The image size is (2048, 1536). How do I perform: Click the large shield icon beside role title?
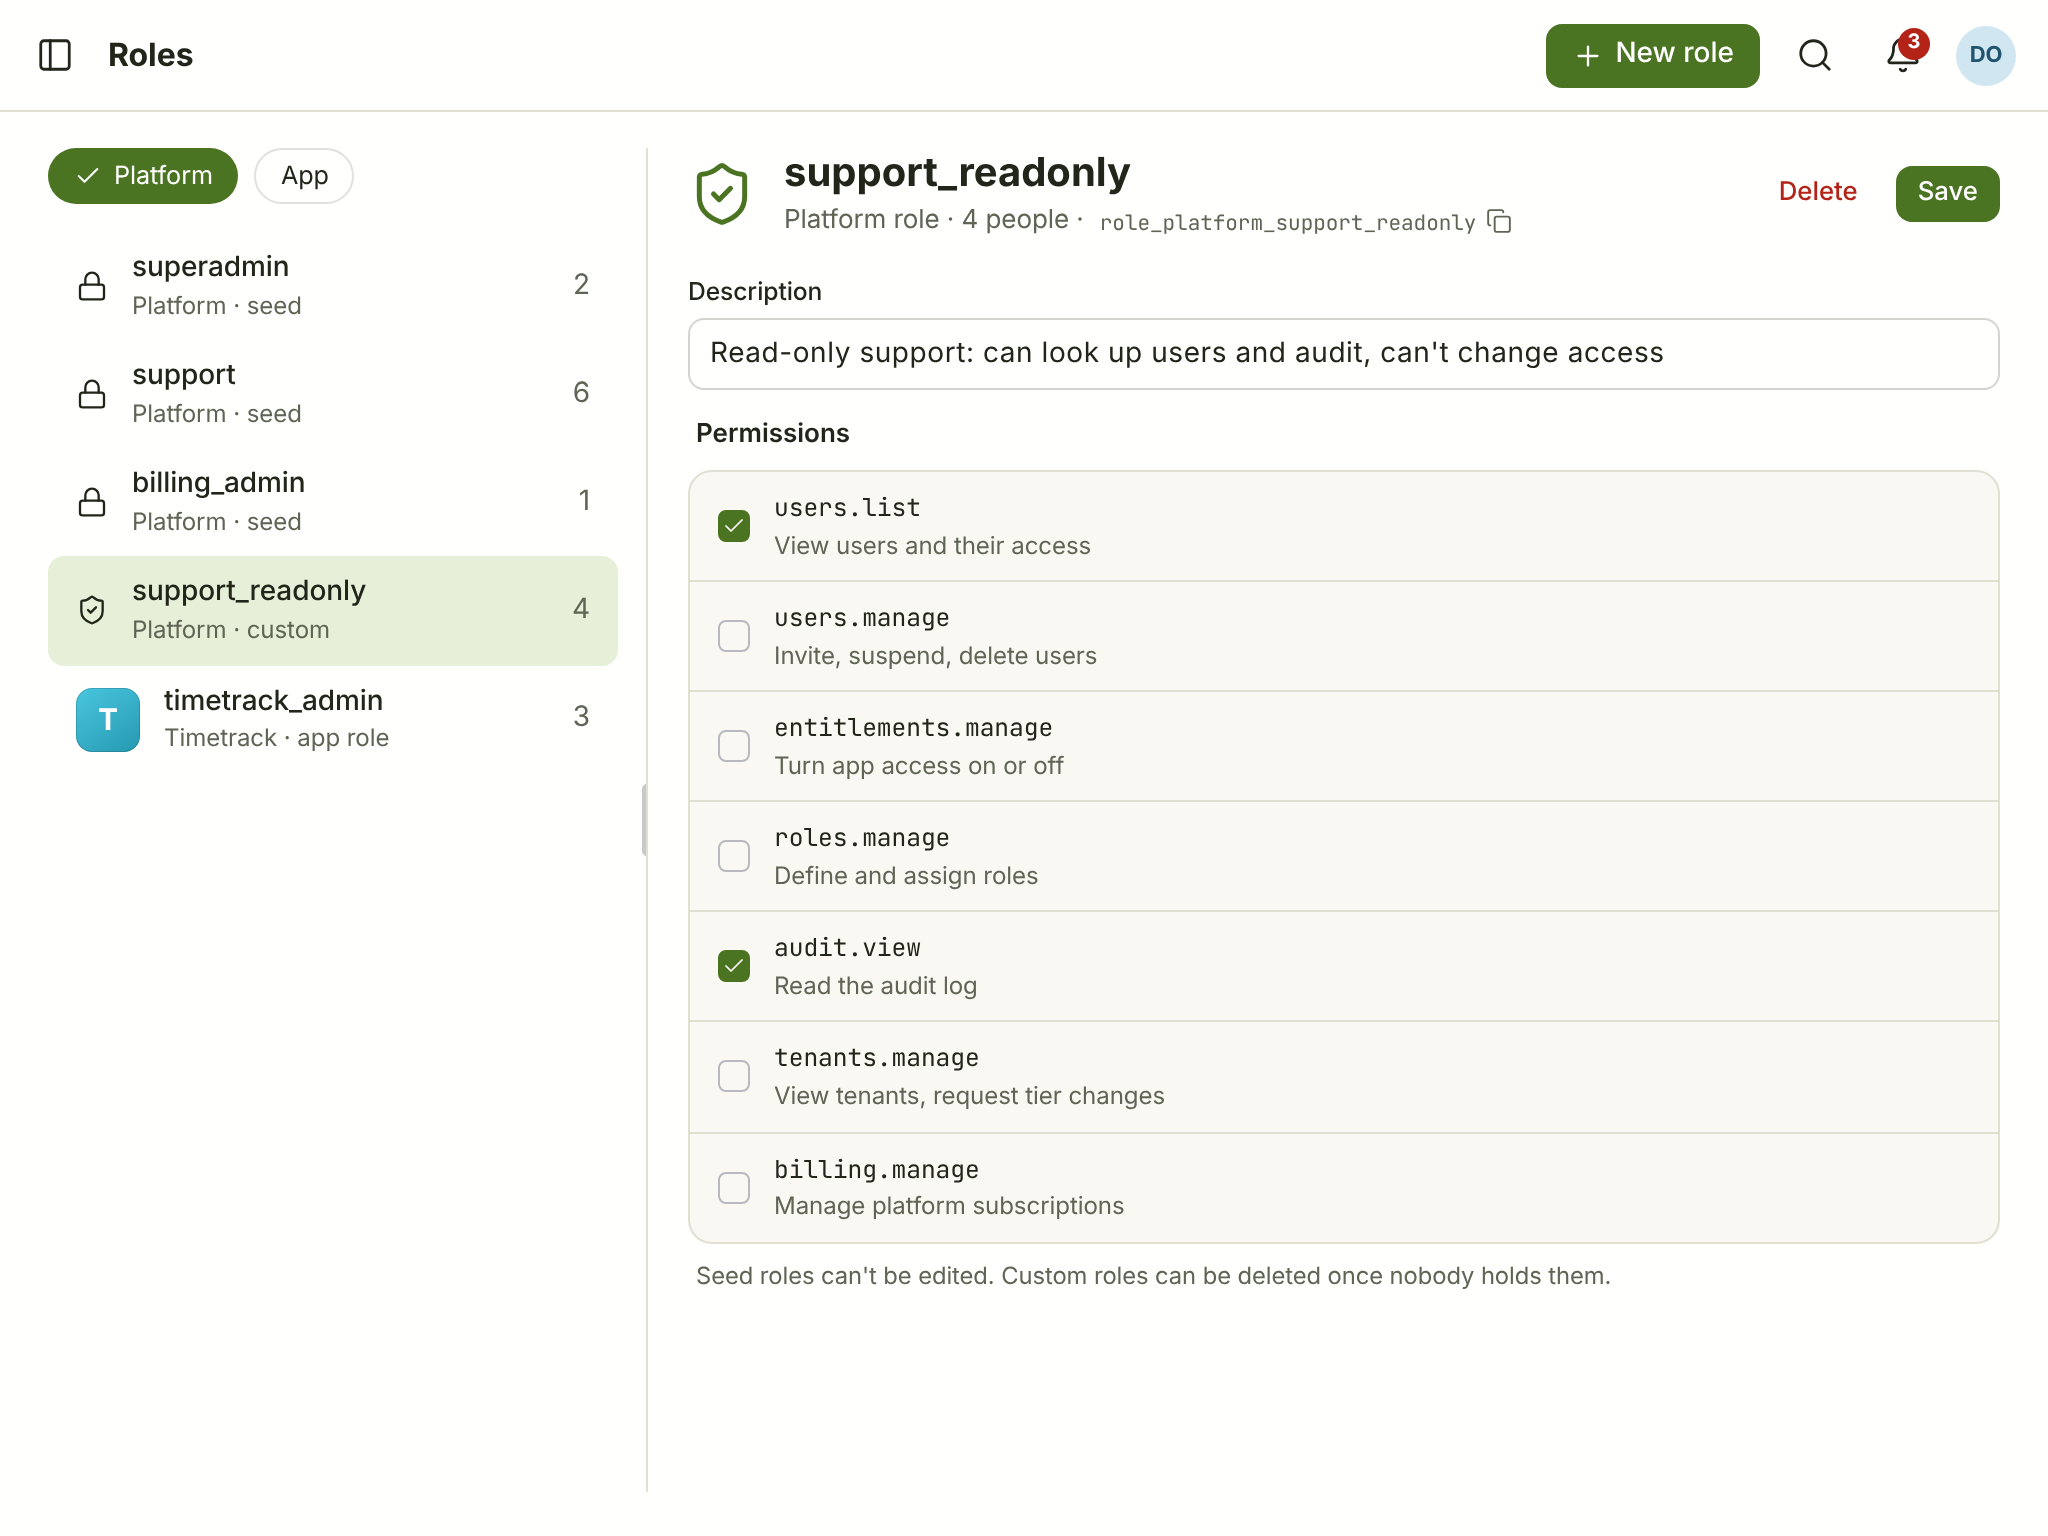click(721, 194)
